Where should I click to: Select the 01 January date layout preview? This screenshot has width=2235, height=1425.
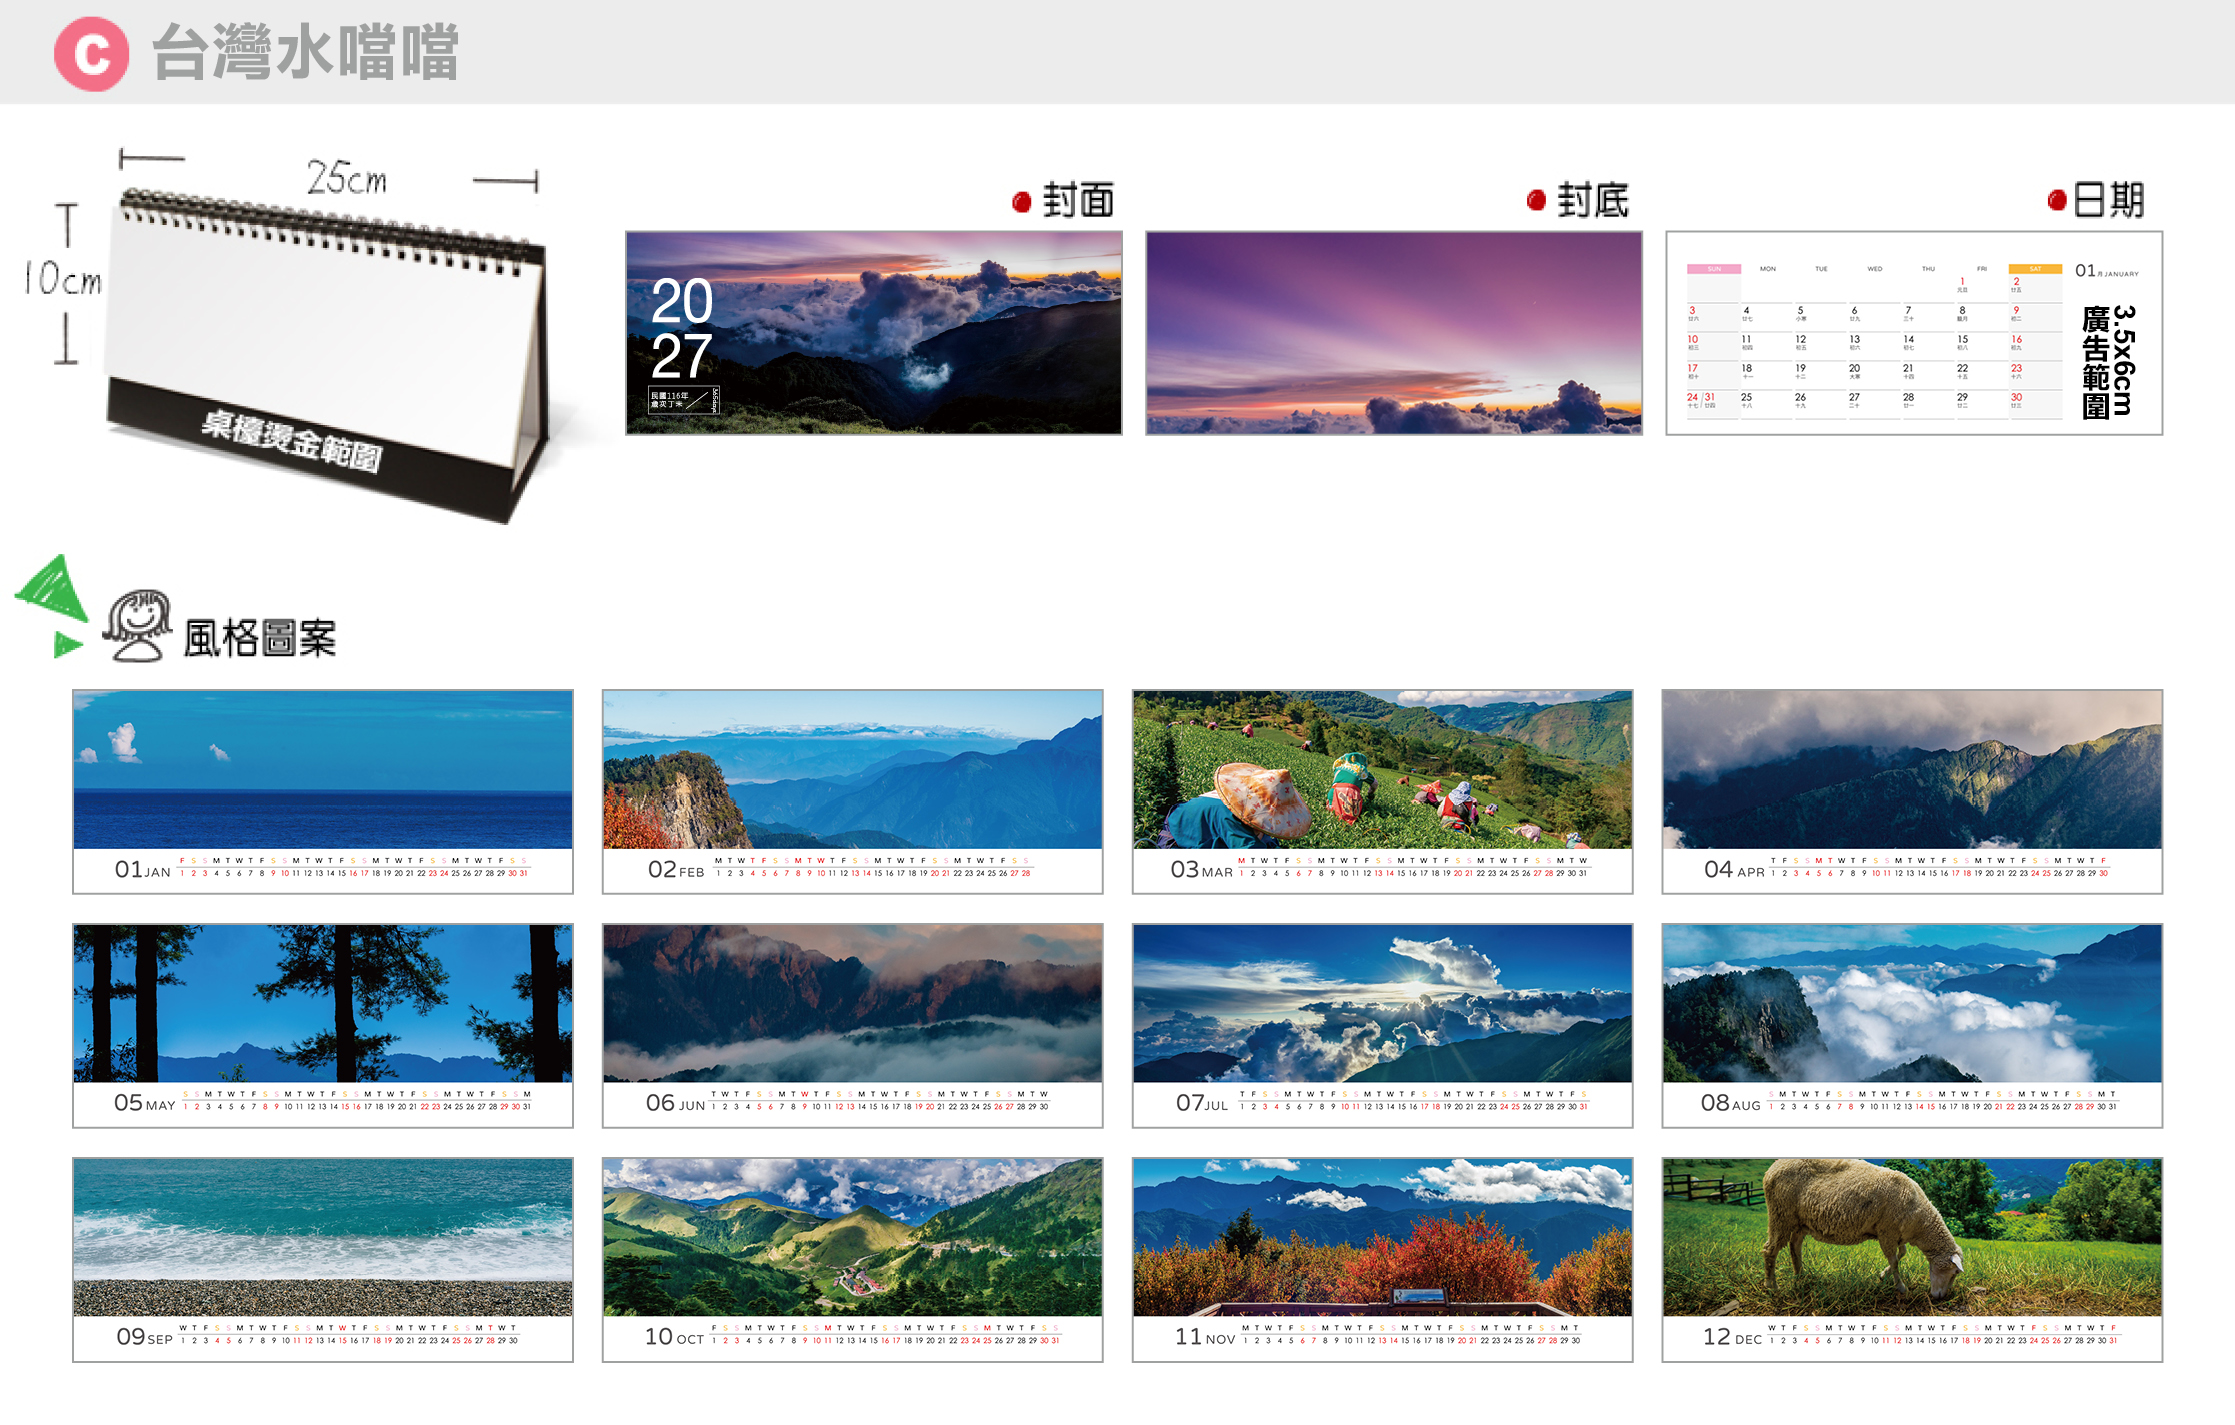(1913, 333)
